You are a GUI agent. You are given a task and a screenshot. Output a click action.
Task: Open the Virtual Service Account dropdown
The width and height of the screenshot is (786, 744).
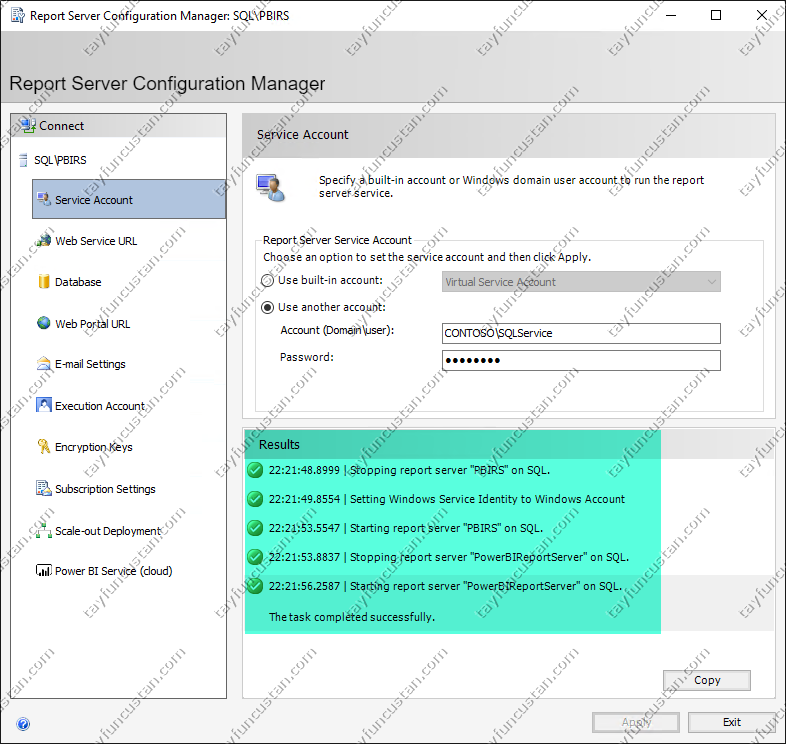pos(581,282)
